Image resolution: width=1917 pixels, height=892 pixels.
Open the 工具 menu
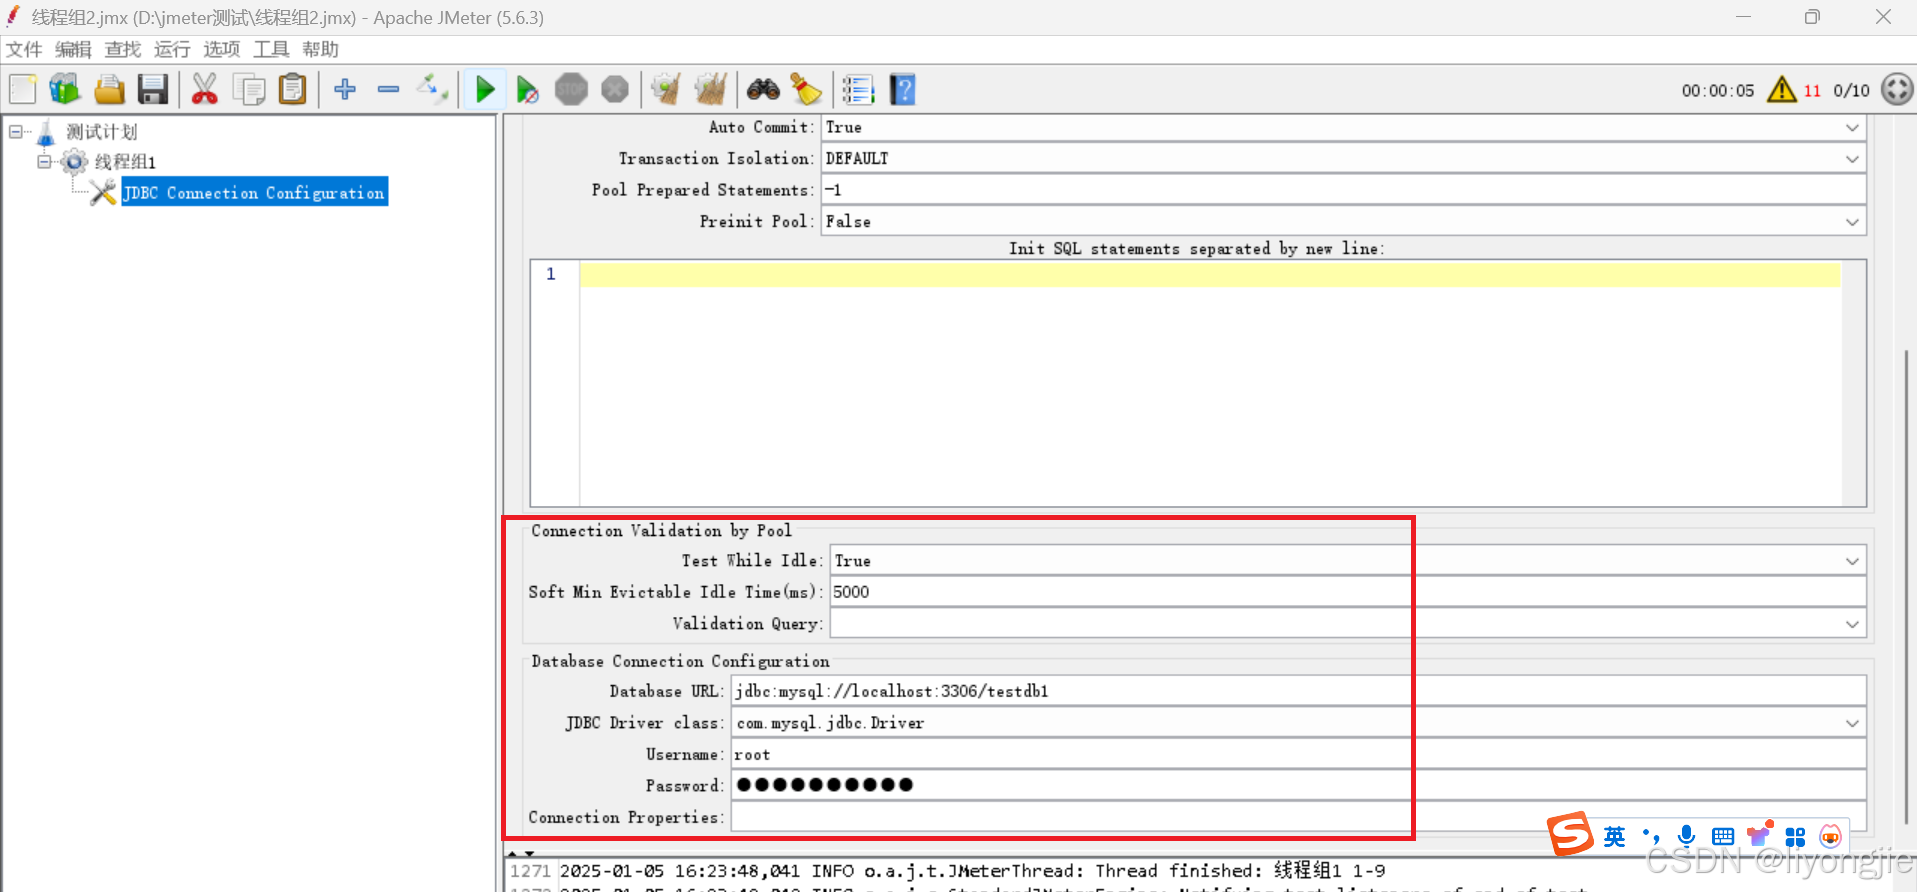[271, 49]
